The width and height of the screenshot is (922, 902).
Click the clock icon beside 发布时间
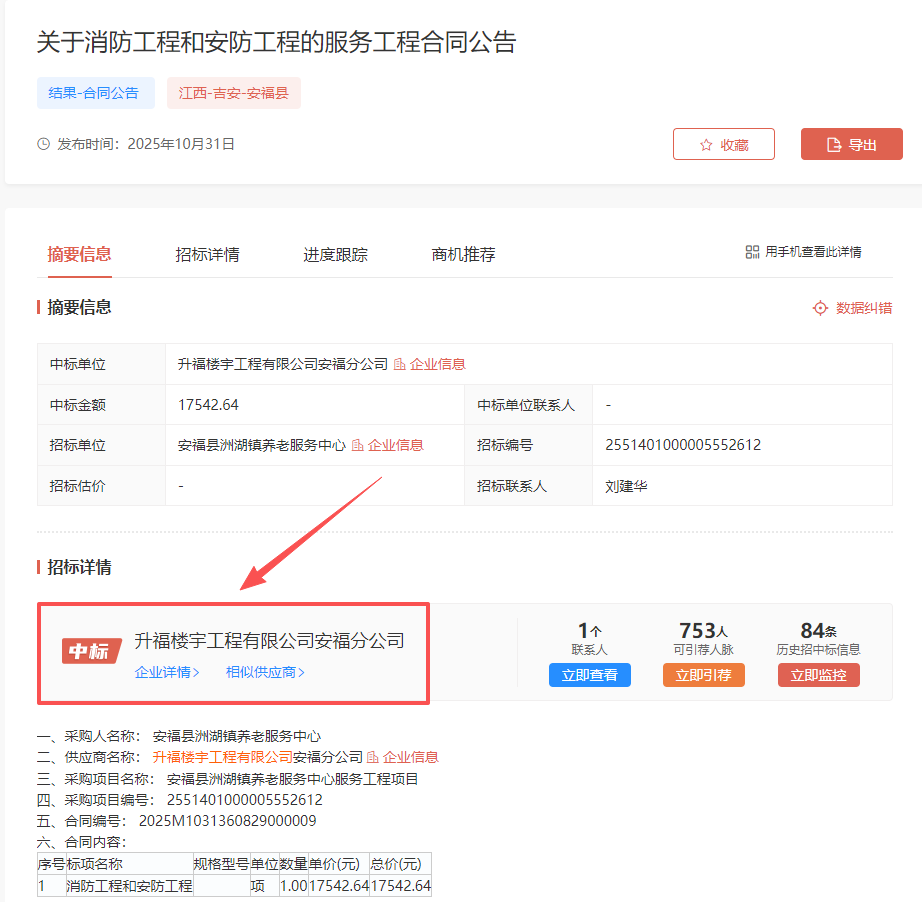click(x=44, y=144)
